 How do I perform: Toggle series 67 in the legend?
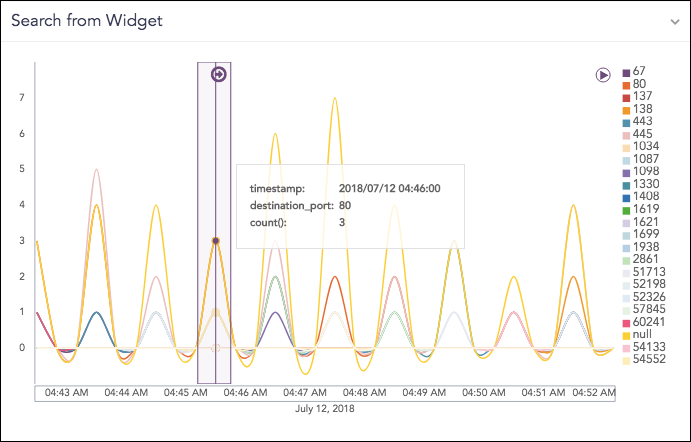pos(638,73)
